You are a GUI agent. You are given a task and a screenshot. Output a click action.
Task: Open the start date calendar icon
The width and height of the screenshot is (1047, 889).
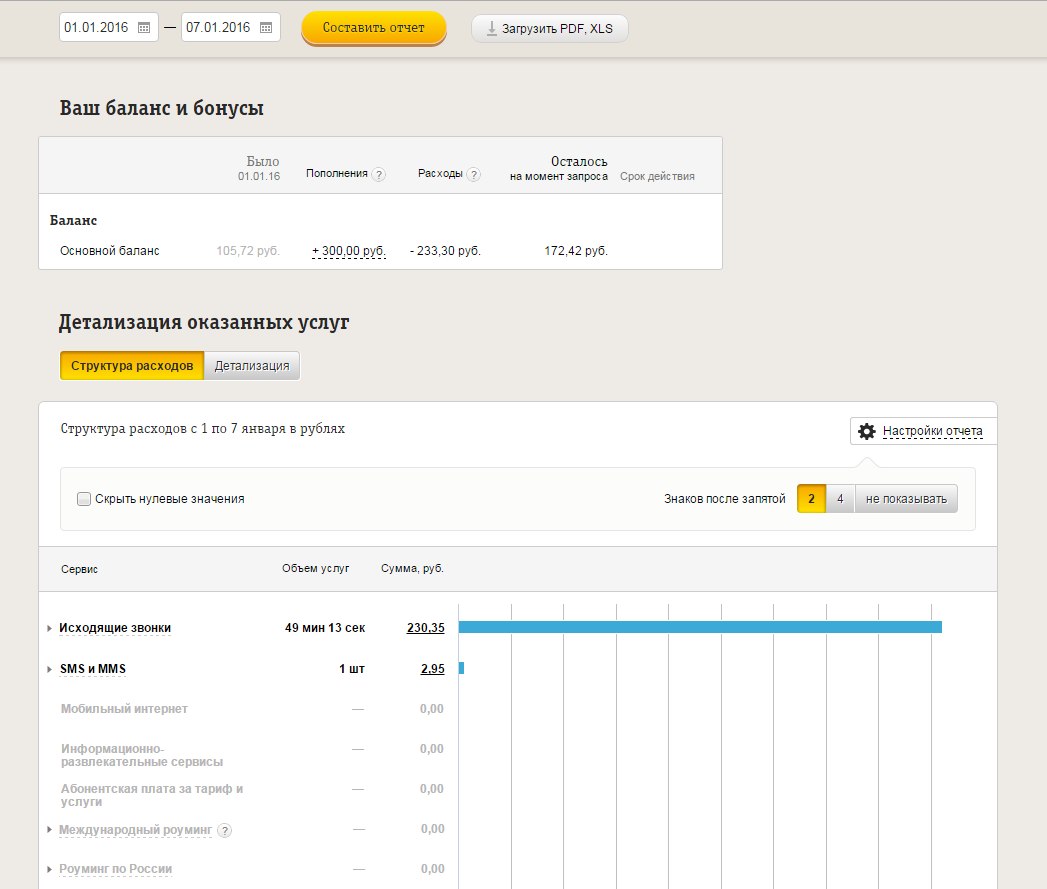[144, 28]
